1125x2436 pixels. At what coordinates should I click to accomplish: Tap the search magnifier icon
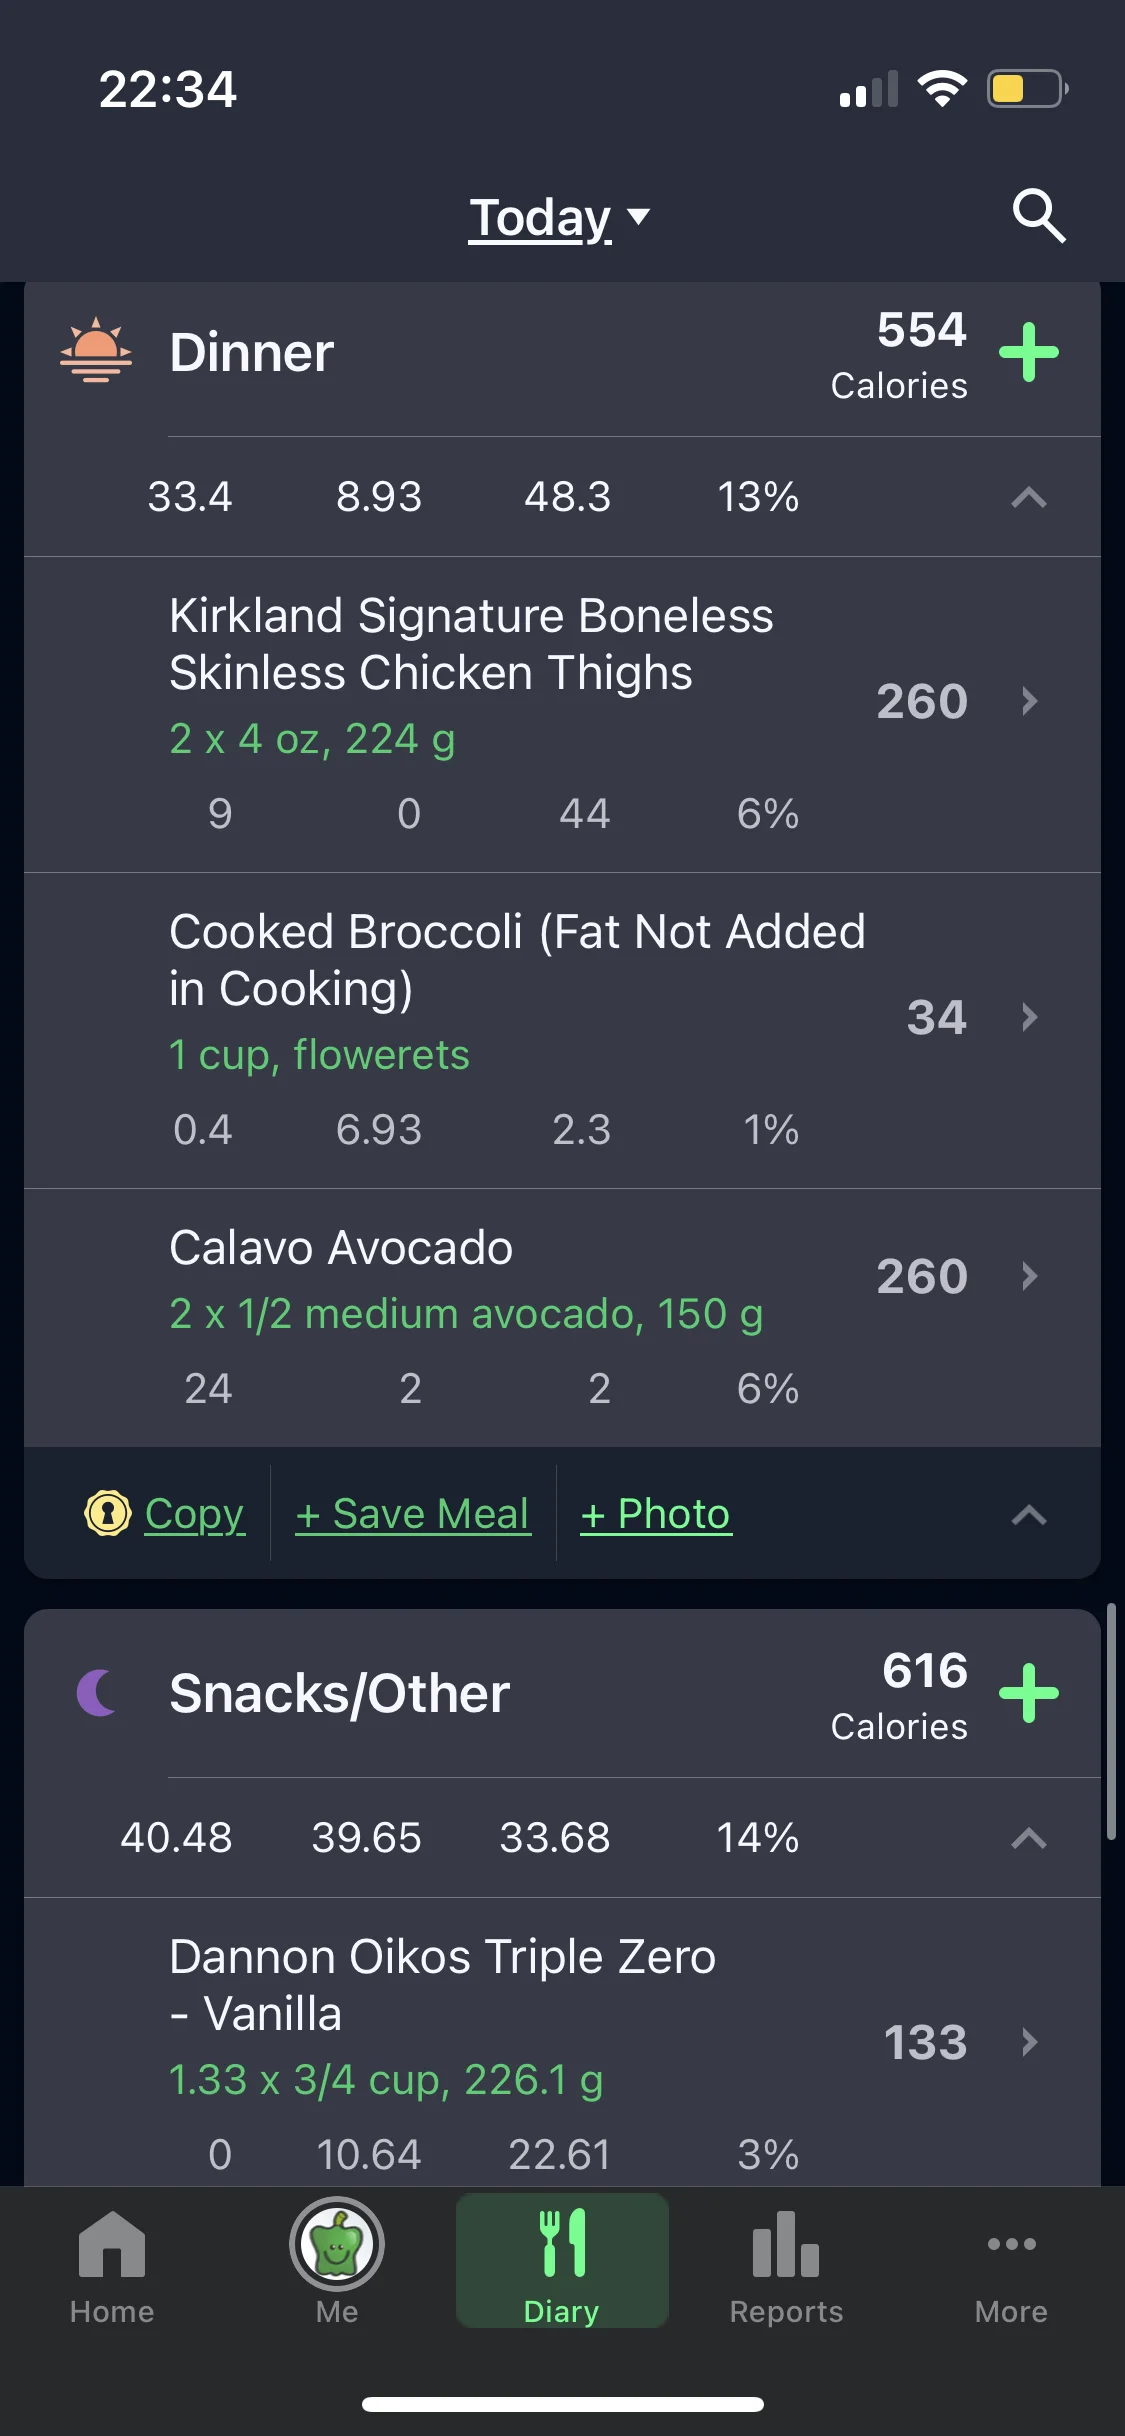1039,215
